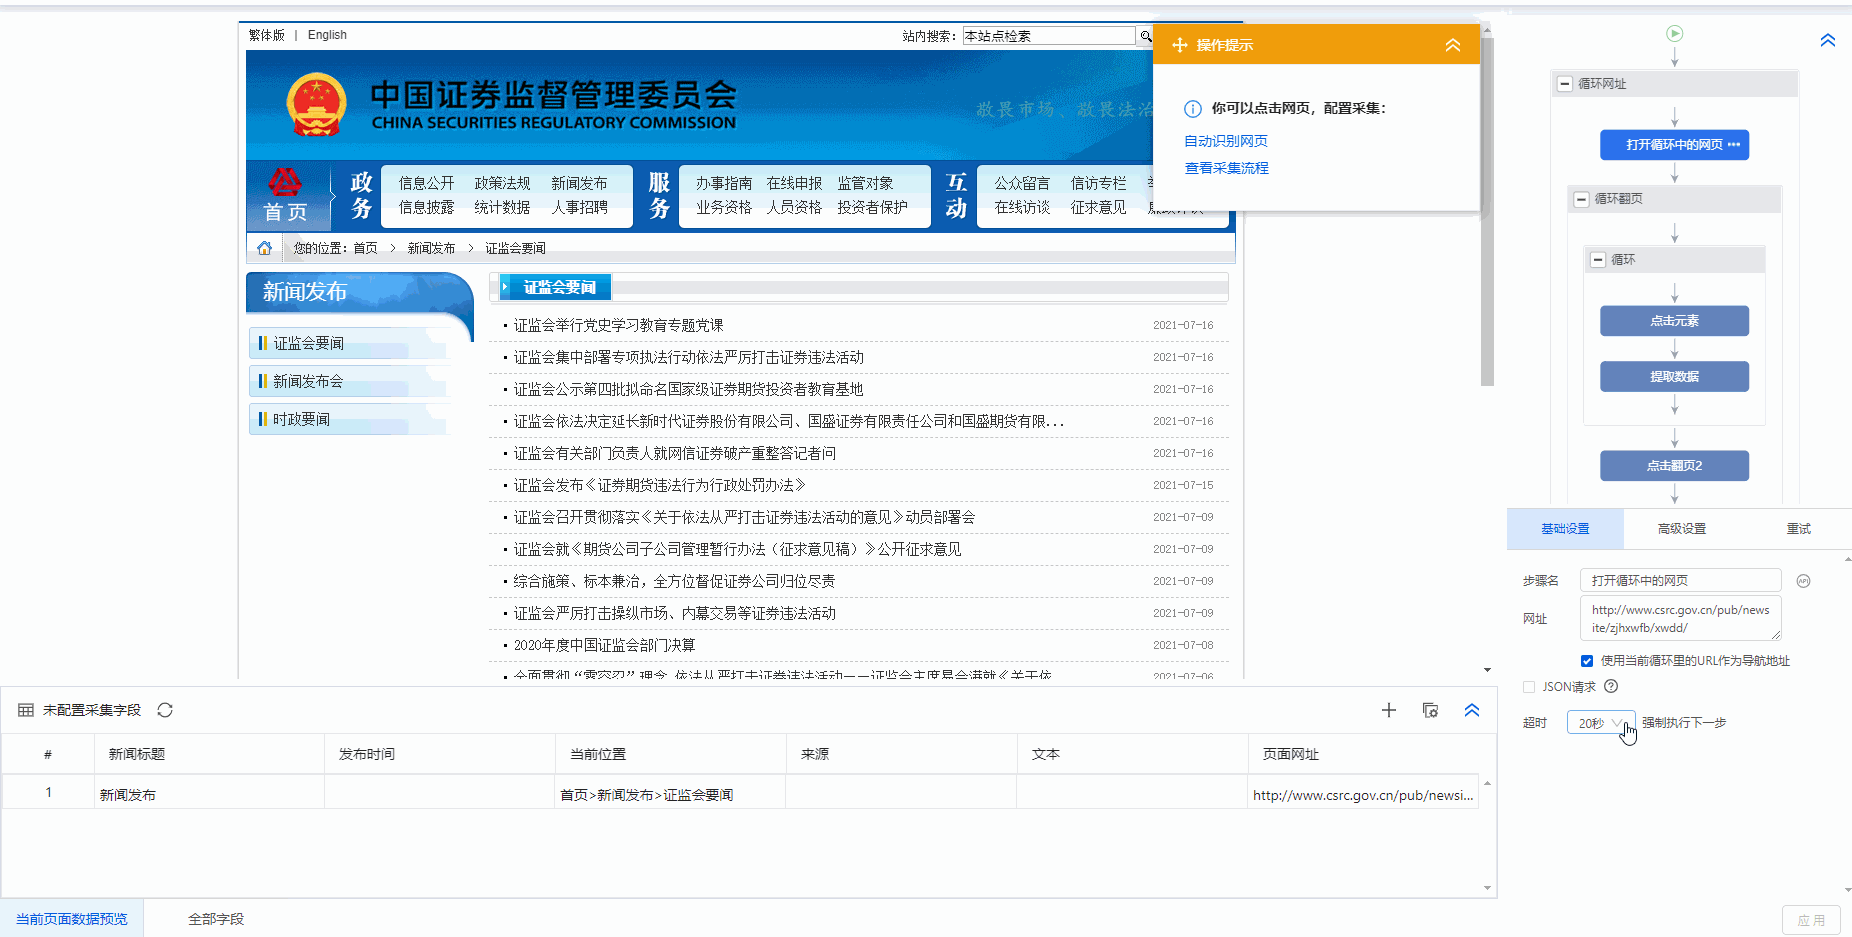Click 新闻发布 in the breadcrumb path
Screen dimensions: 1852x937
[431, 248]
